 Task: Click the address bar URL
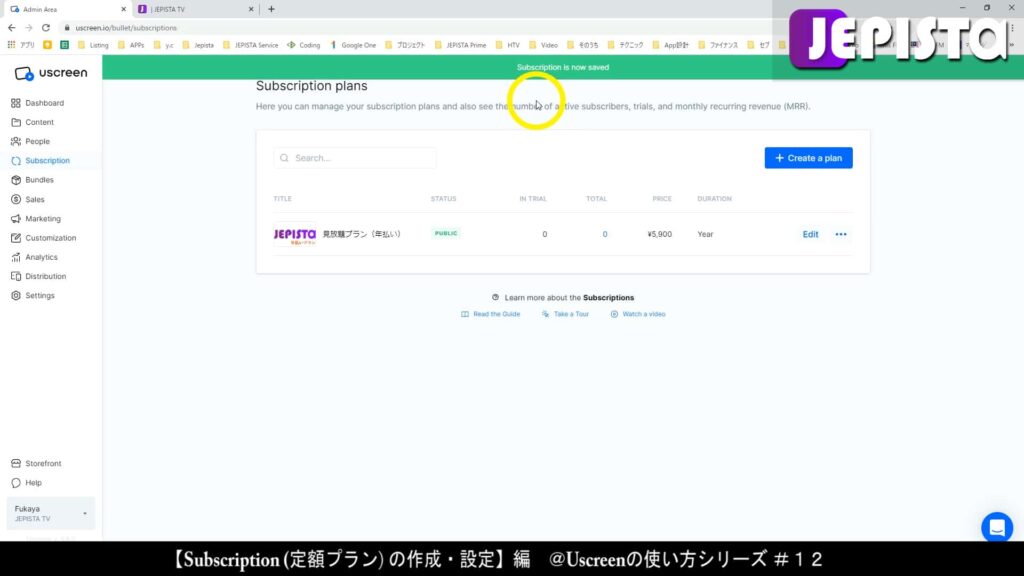(126, 28)
